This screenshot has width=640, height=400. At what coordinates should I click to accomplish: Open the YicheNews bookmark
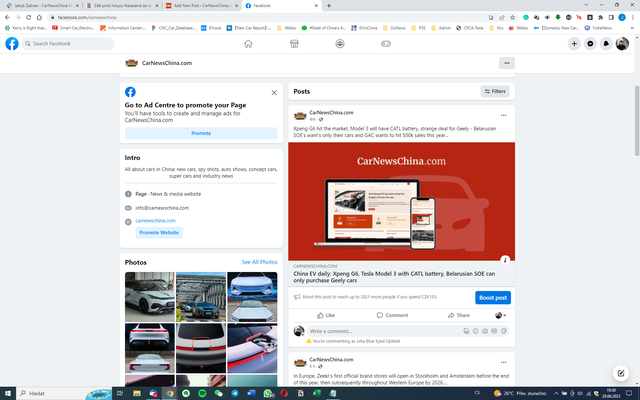click(x=598, y=28)
